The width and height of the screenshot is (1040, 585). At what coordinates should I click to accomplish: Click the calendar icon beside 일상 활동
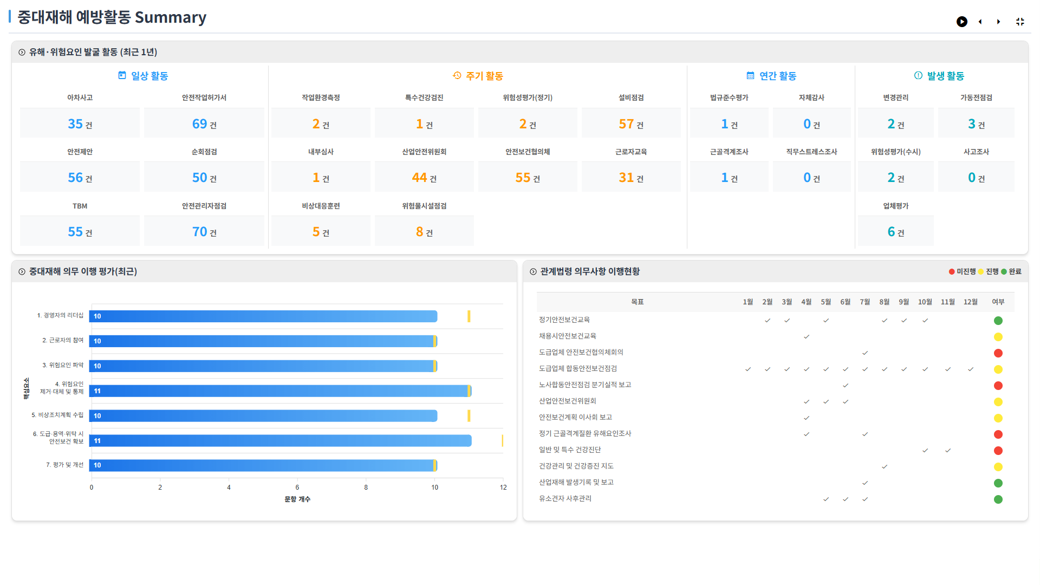(x=122, y=76)
